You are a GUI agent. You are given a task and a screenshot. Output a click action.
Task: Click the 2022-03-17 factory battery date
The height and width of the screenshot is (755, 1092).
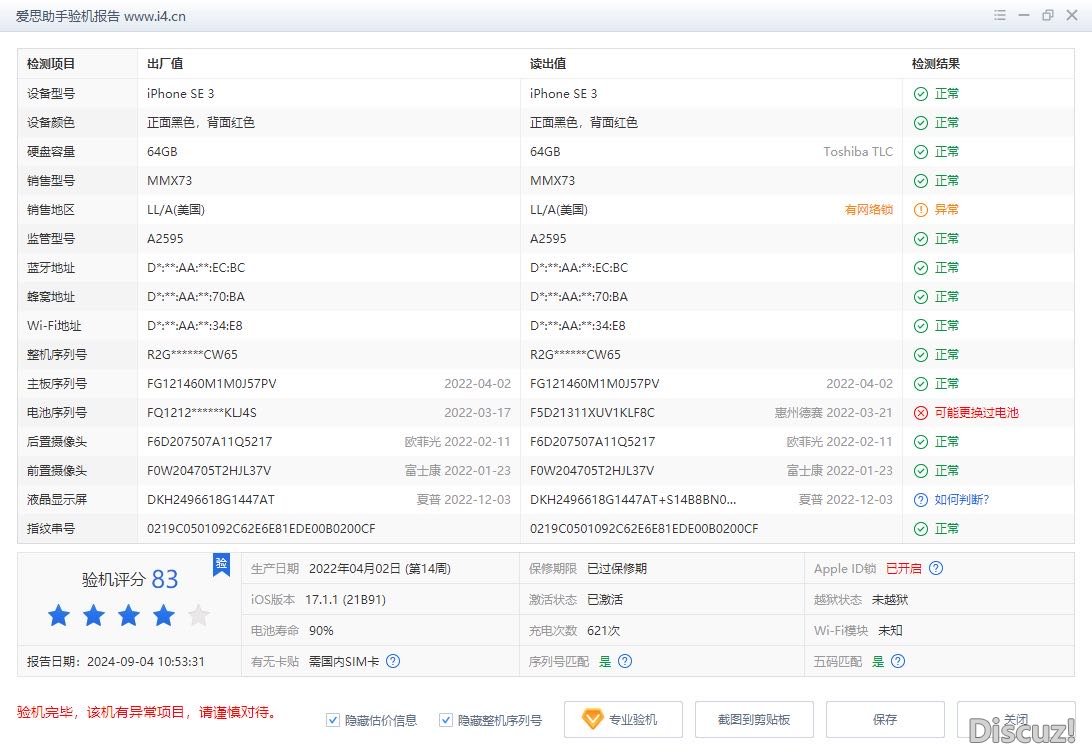478,413
